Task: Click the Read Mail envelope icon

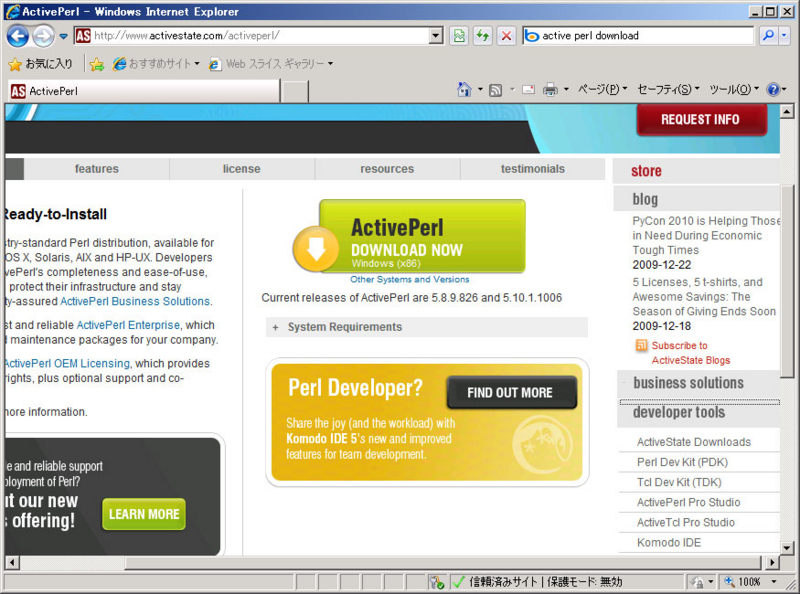Action: [529, 90]
